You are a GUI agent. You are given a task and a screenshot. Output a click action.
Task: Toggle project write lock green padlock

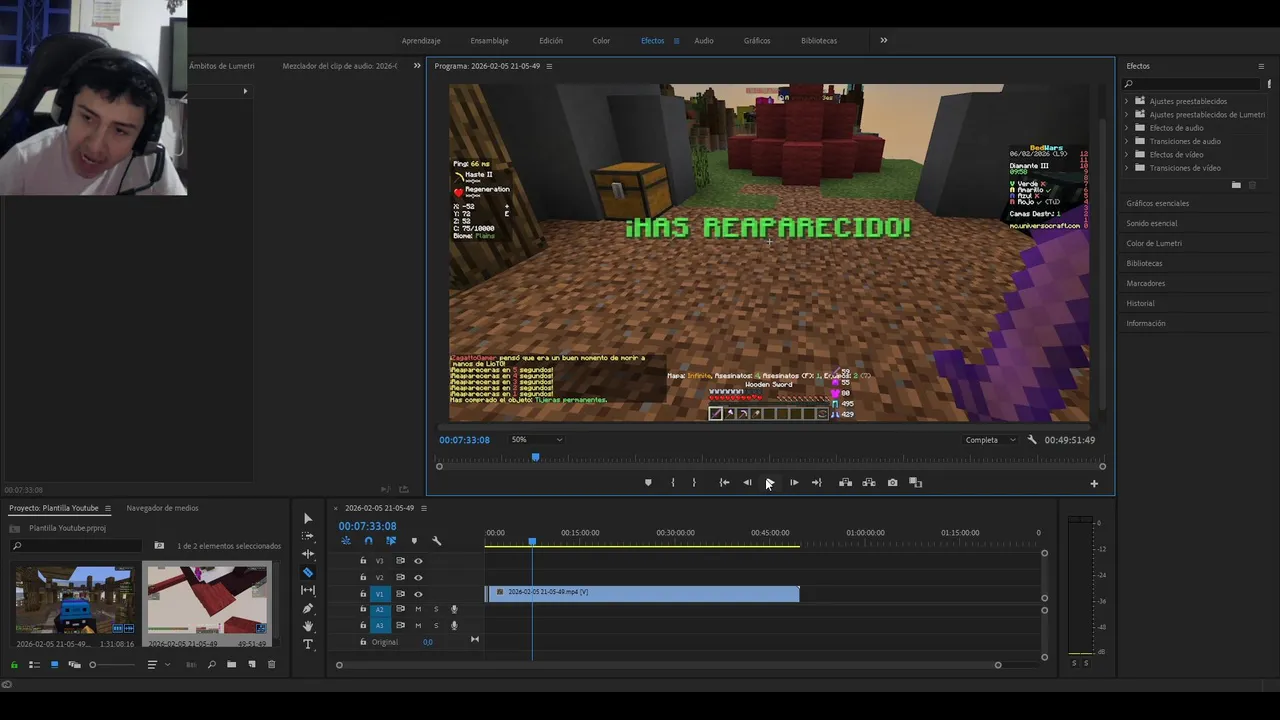14,665
